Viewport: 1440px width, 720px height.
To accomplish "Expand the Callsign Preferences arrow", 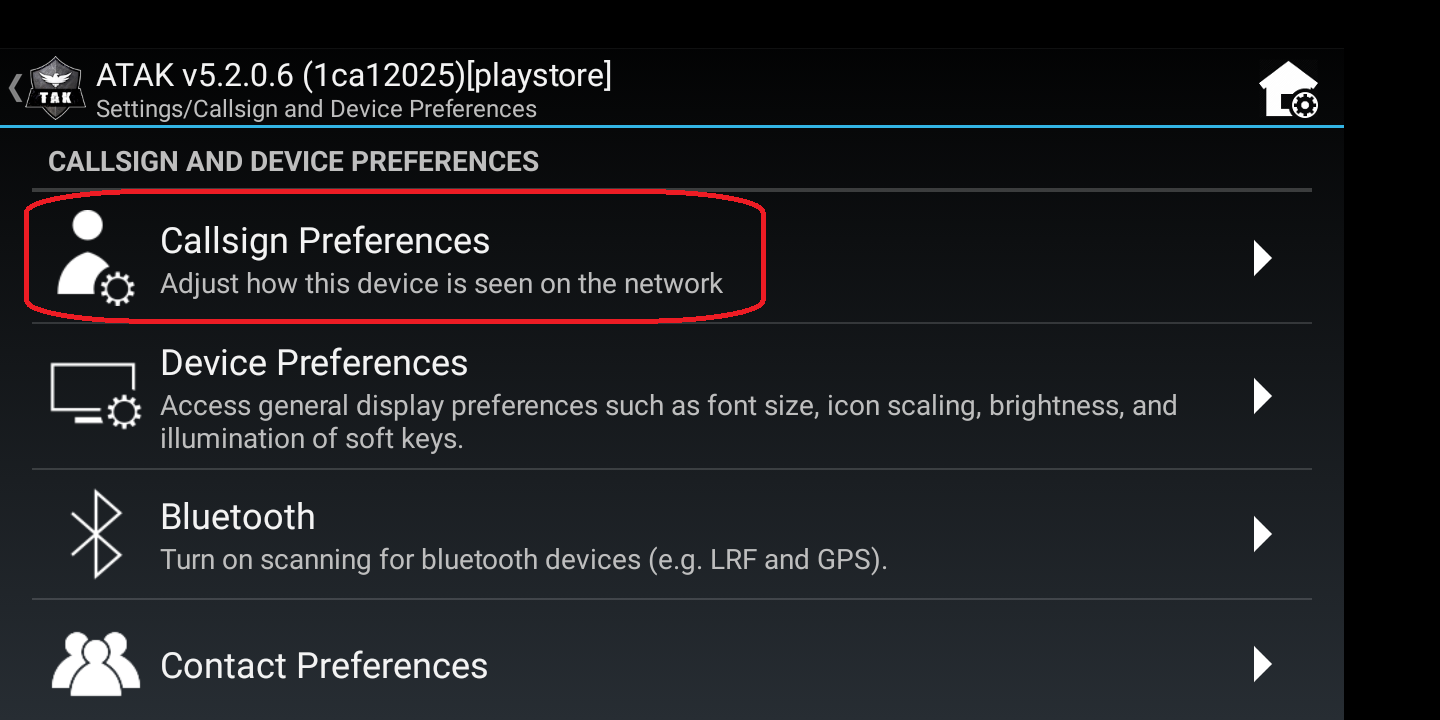I will 1262,258.
